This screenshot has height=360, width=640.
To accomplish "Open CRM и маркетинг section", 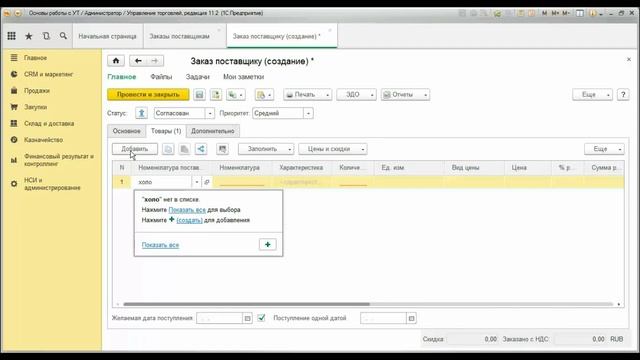I will tap(49, 74).
